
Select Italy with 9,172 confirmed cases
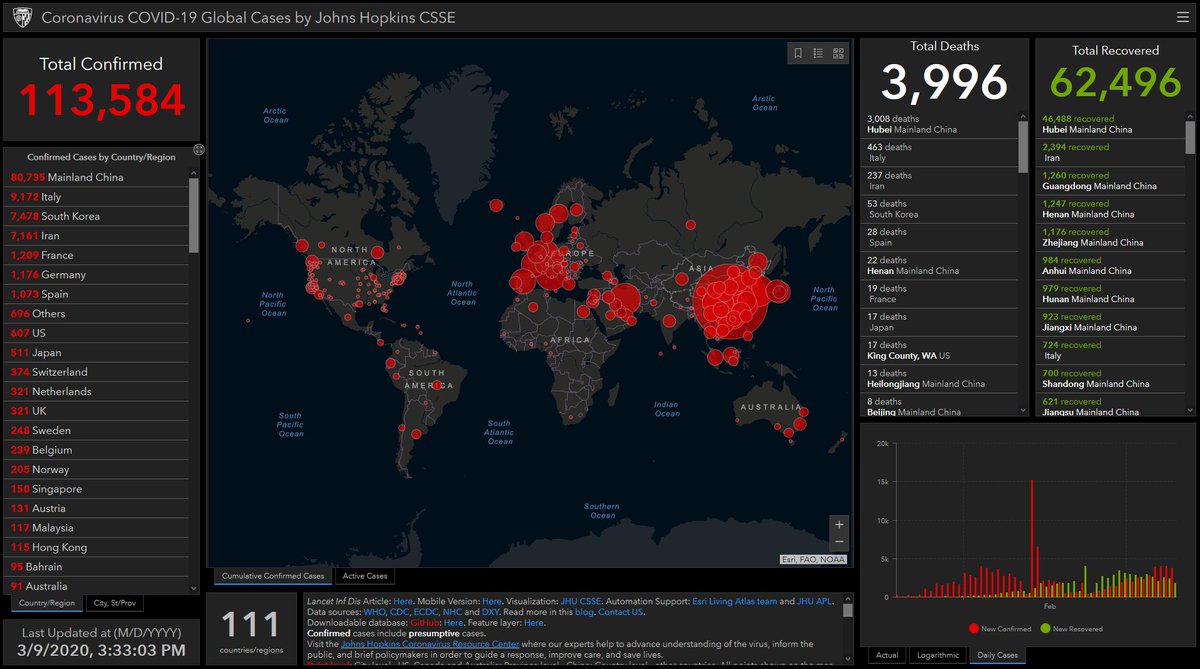97,197
